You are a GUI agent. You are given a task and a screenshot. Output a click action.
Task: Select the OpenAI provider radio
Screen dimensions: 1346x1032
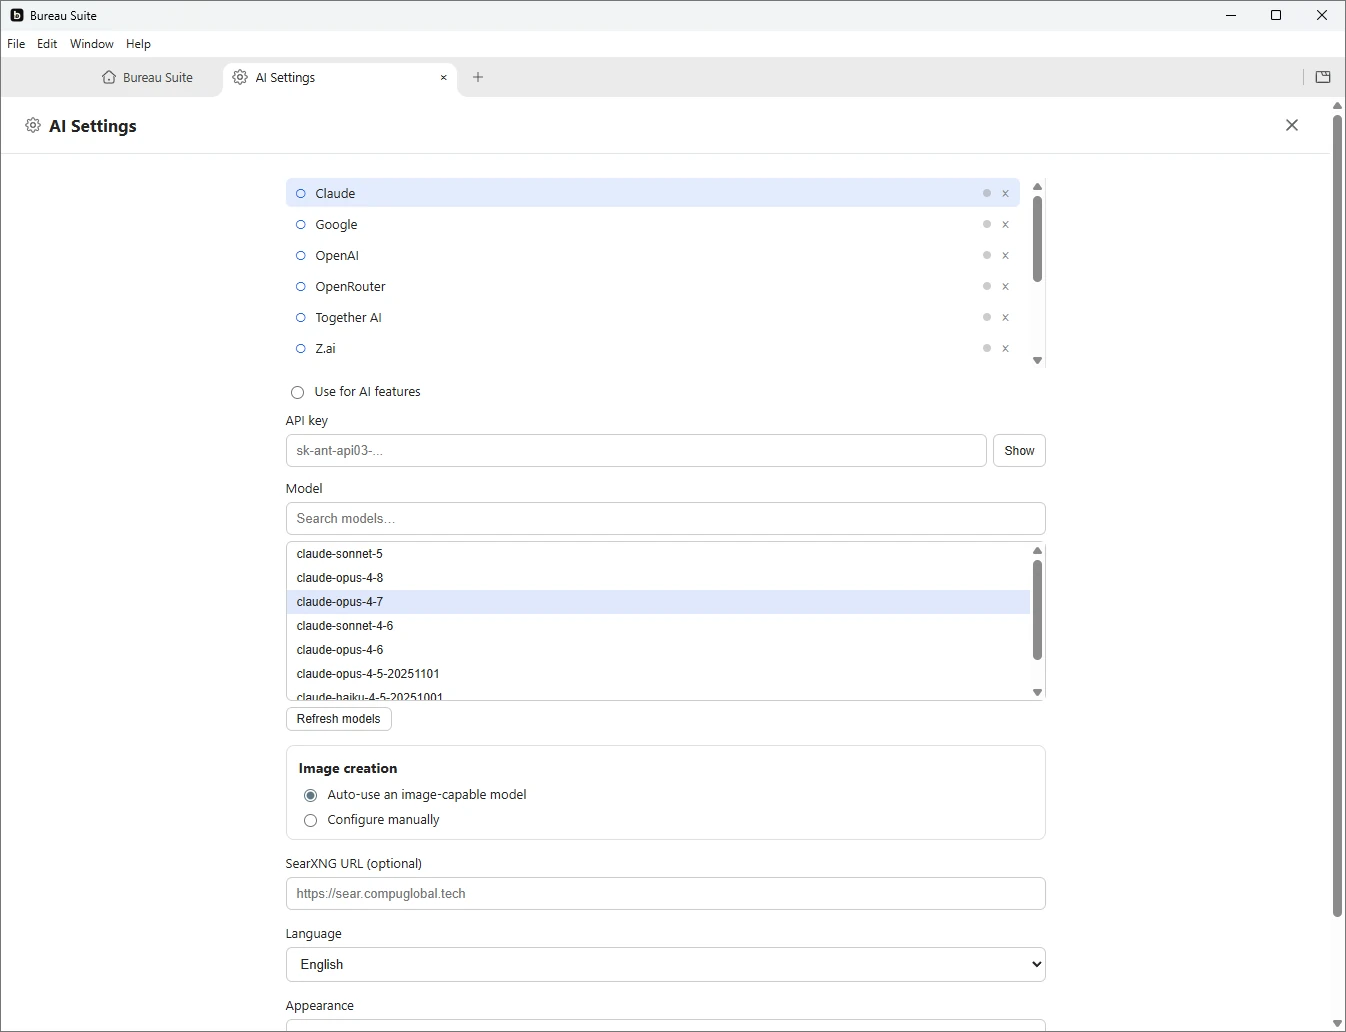tap(300, 255)
